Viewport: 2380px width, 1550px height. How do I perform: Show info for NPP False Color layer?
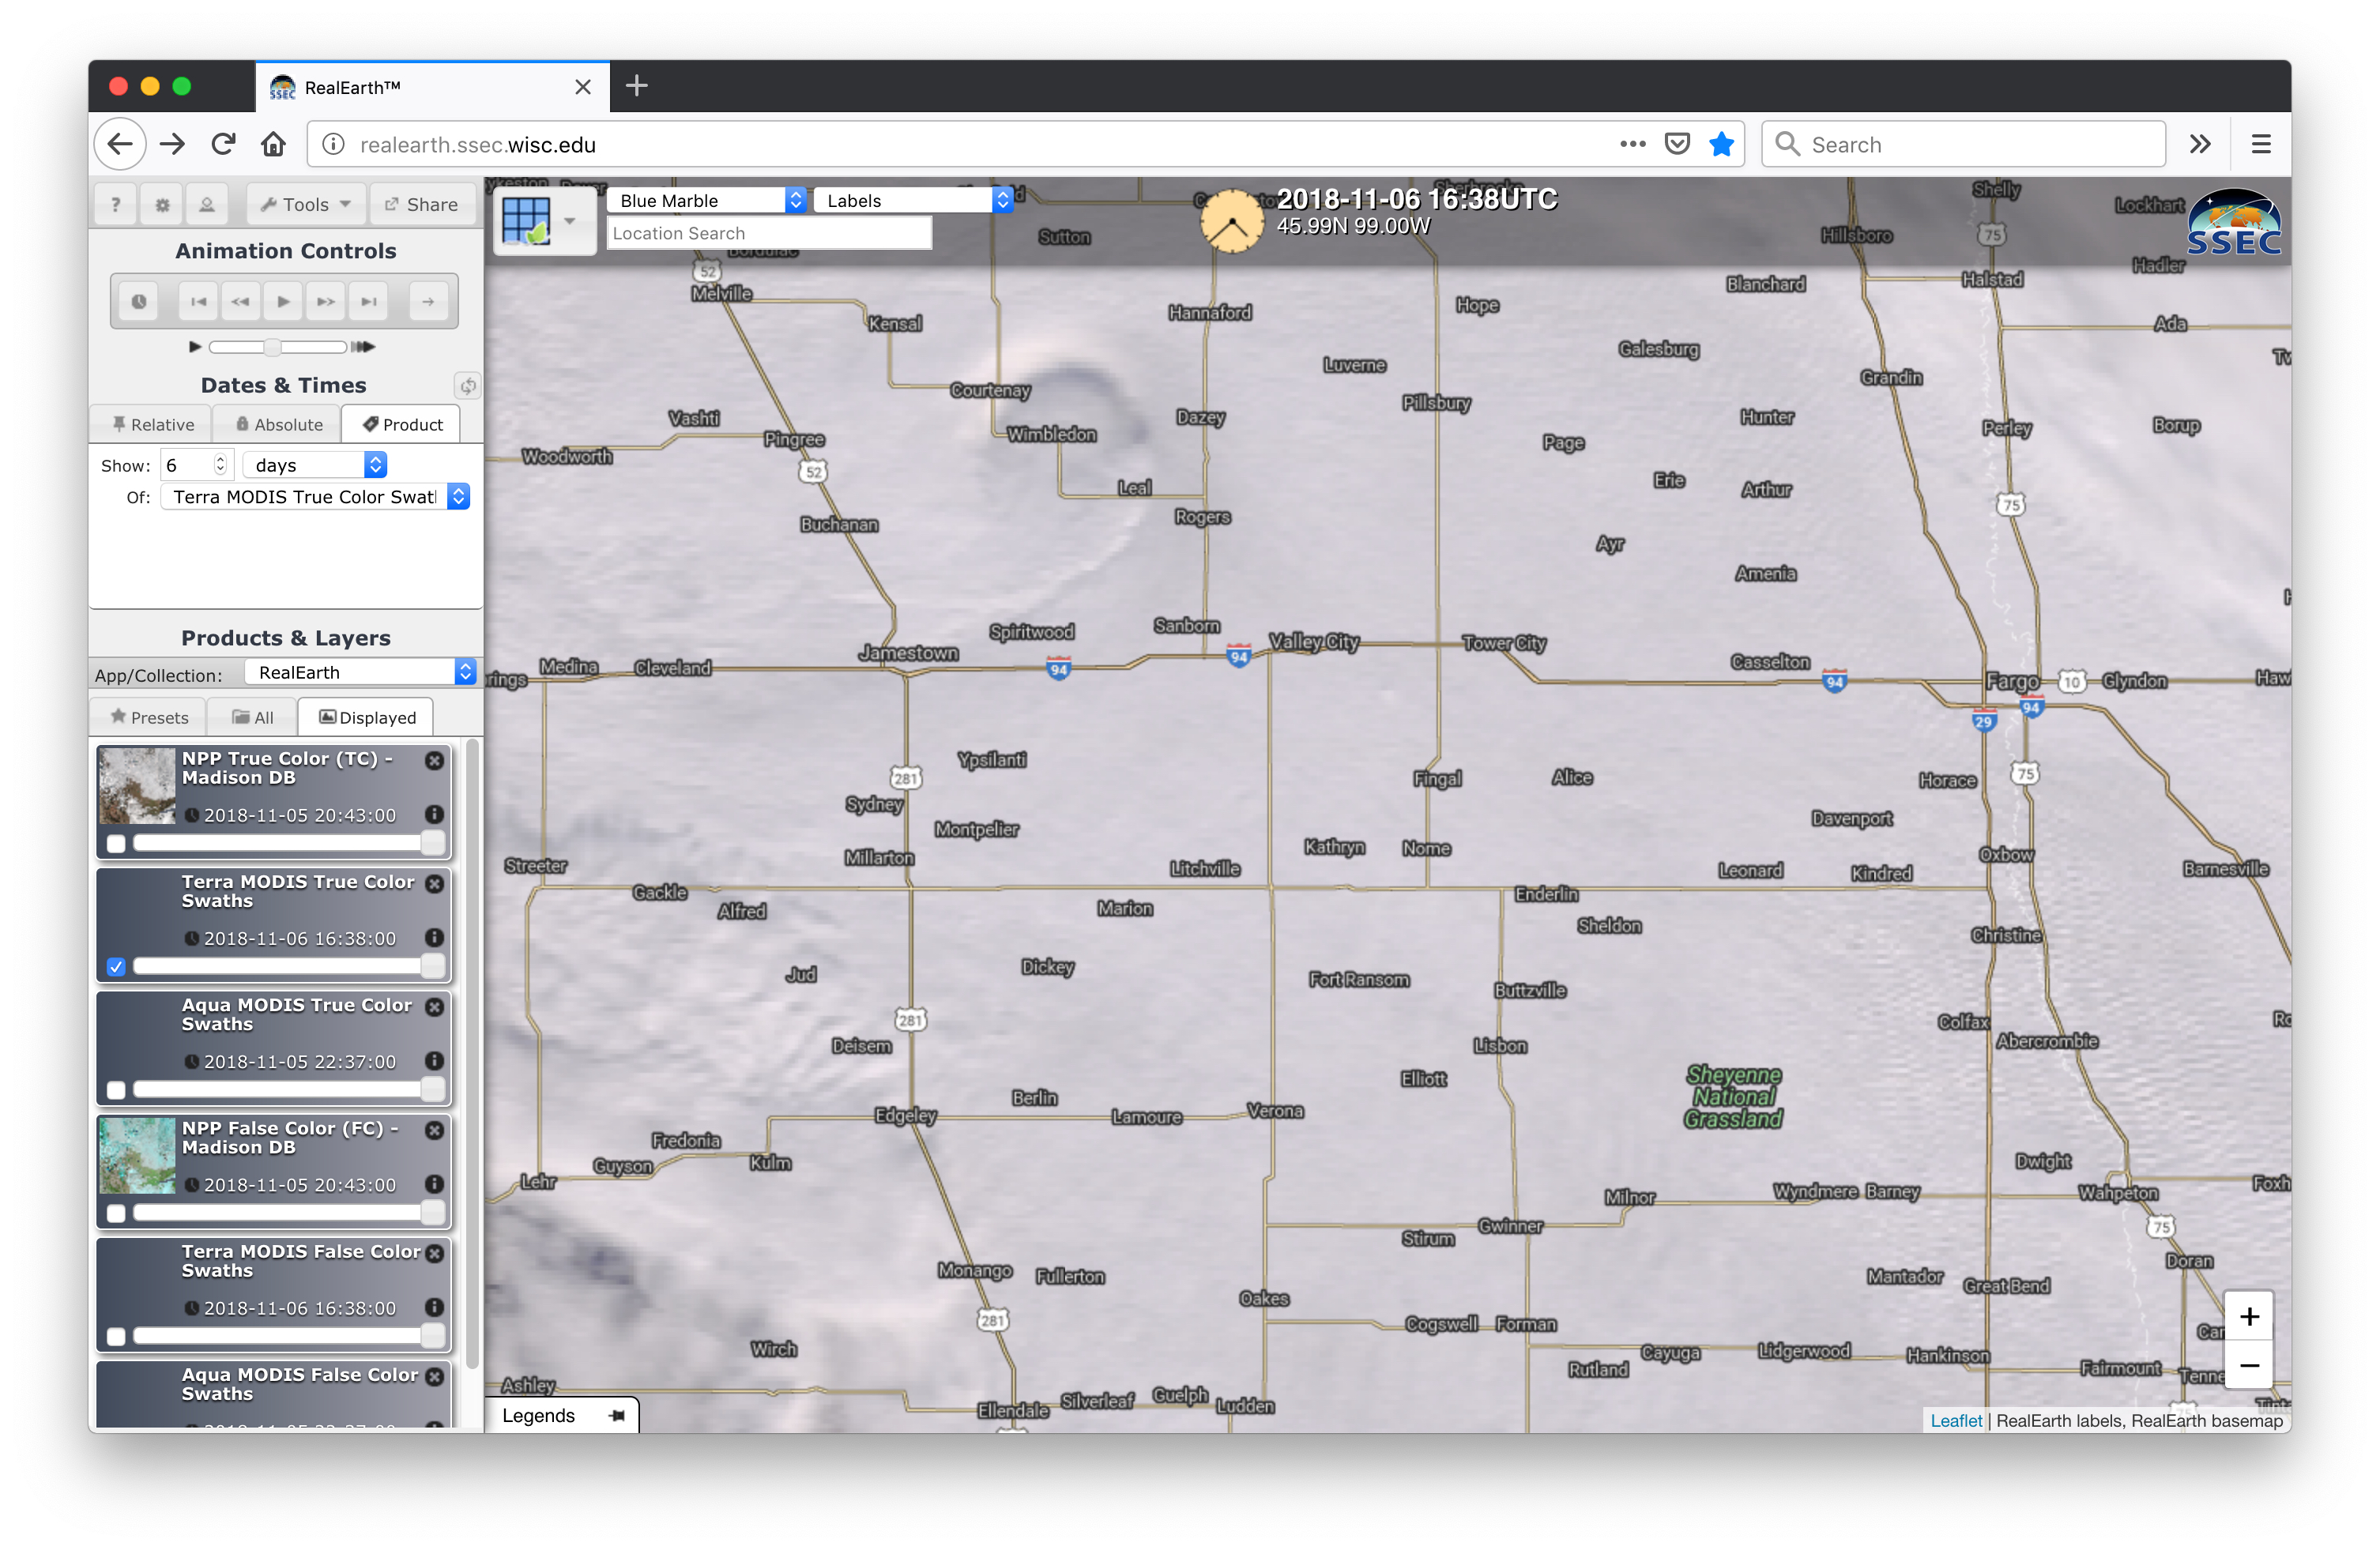(434, 1183)
